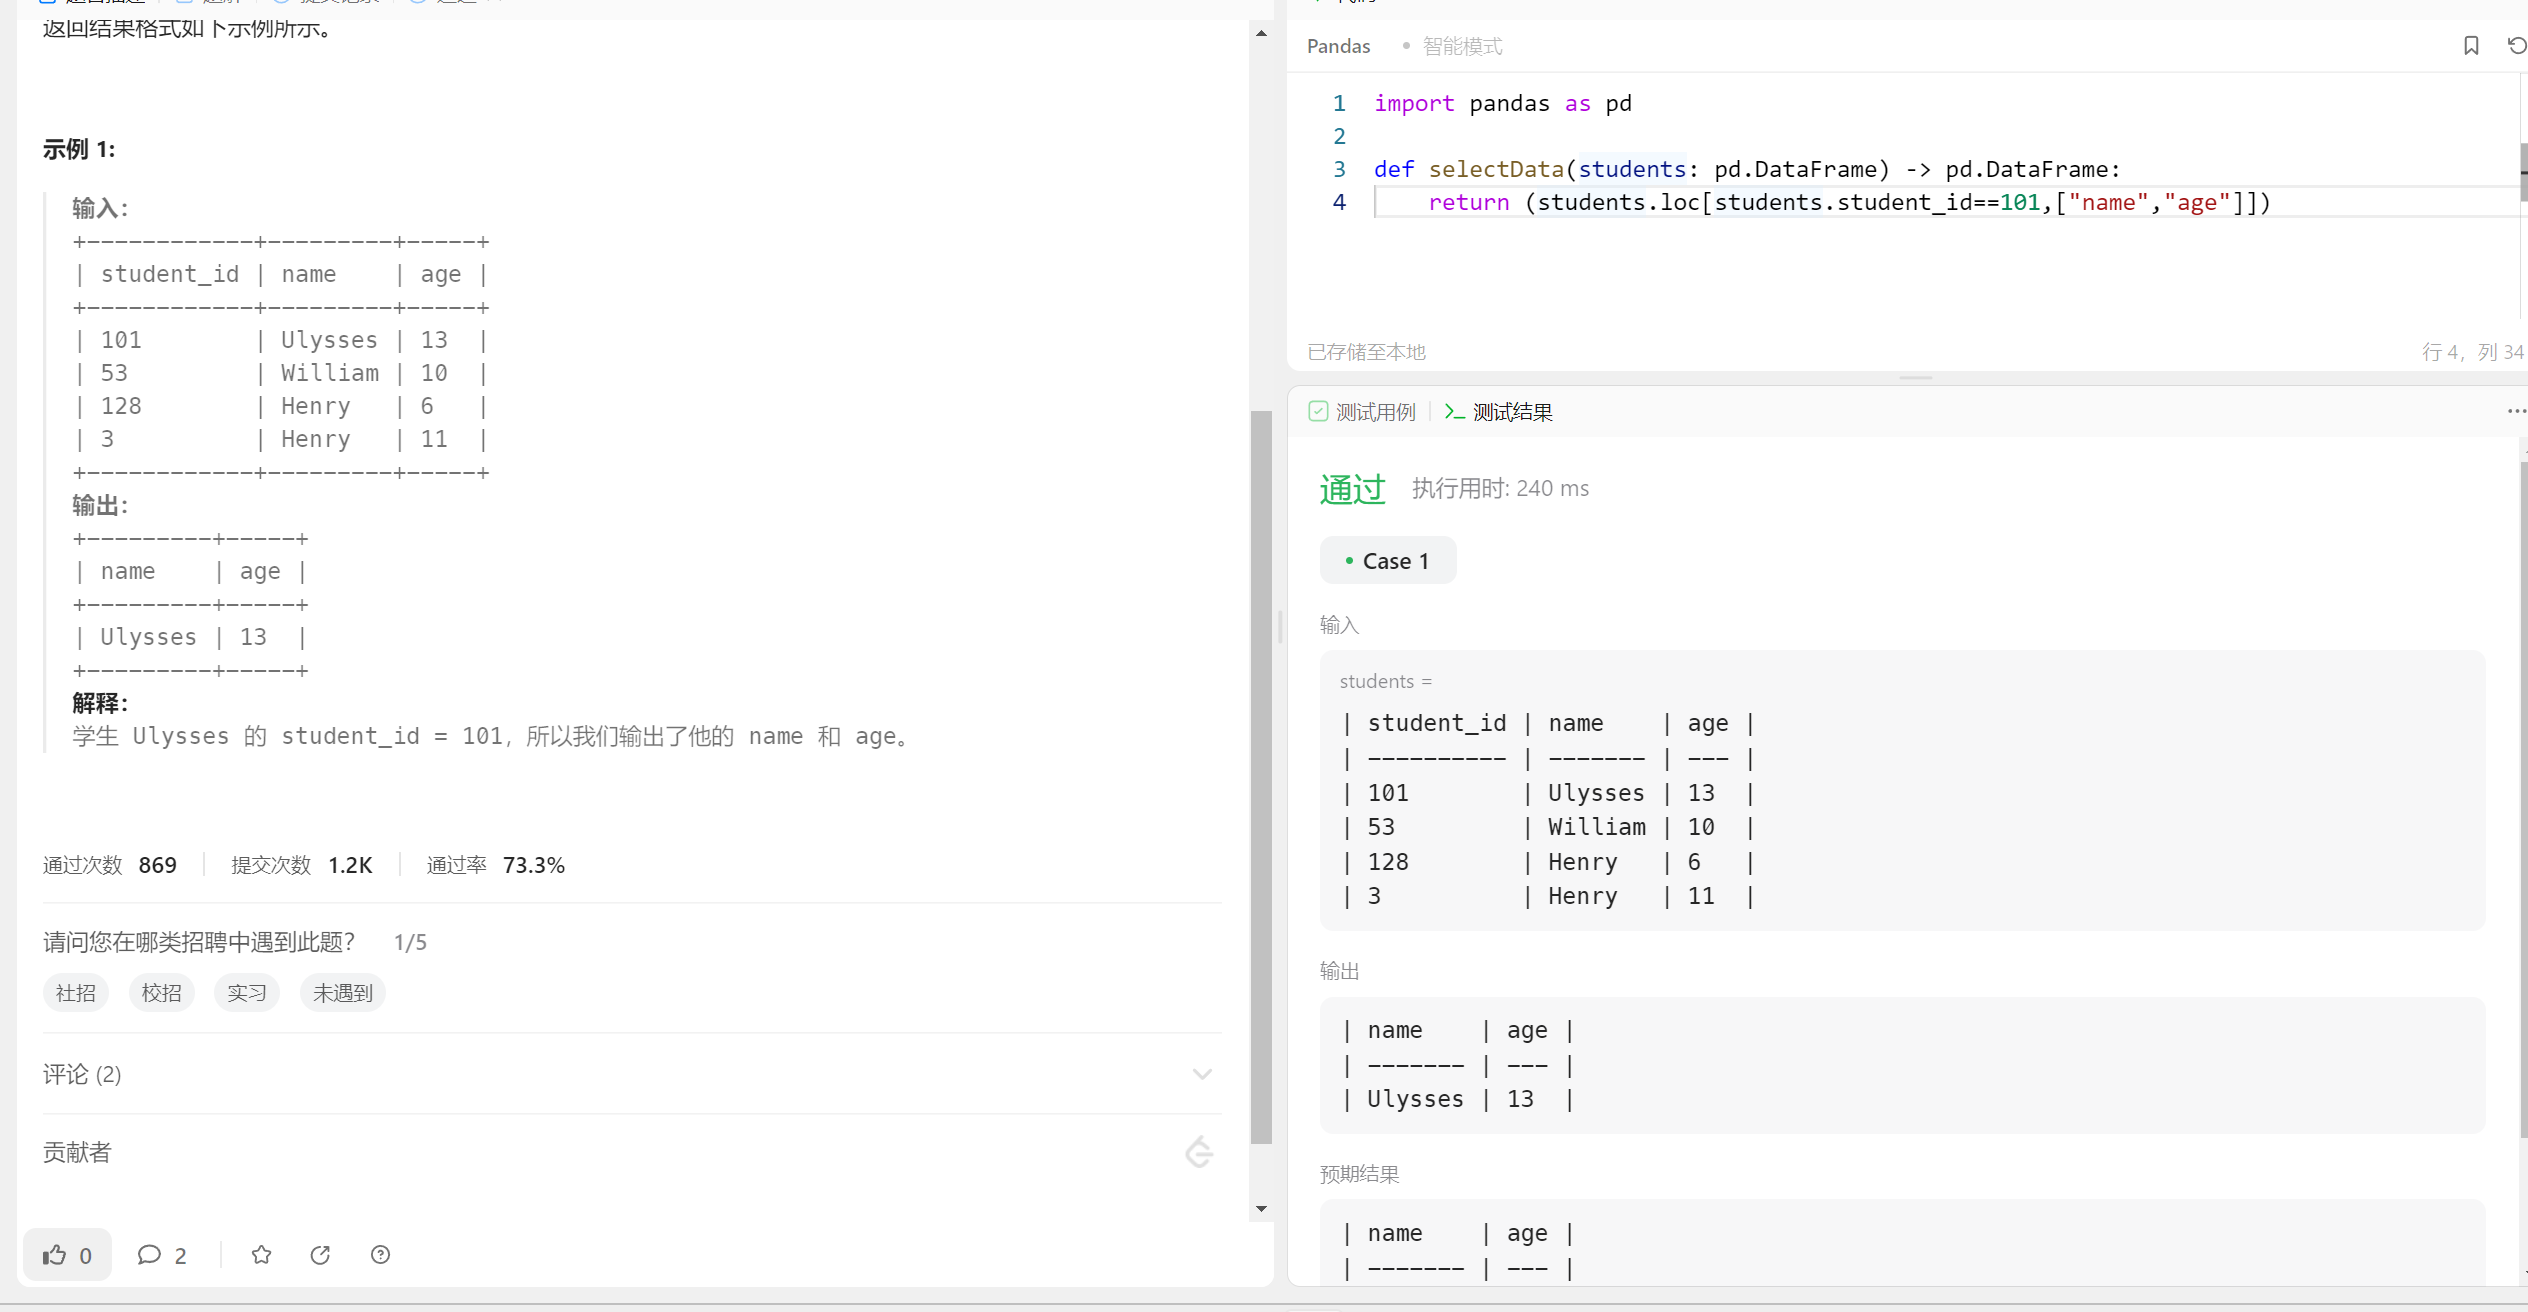Click the share arrow icon
Image resolution: width=2528 pixels, height=1312 pixels.
(320, 1255)
